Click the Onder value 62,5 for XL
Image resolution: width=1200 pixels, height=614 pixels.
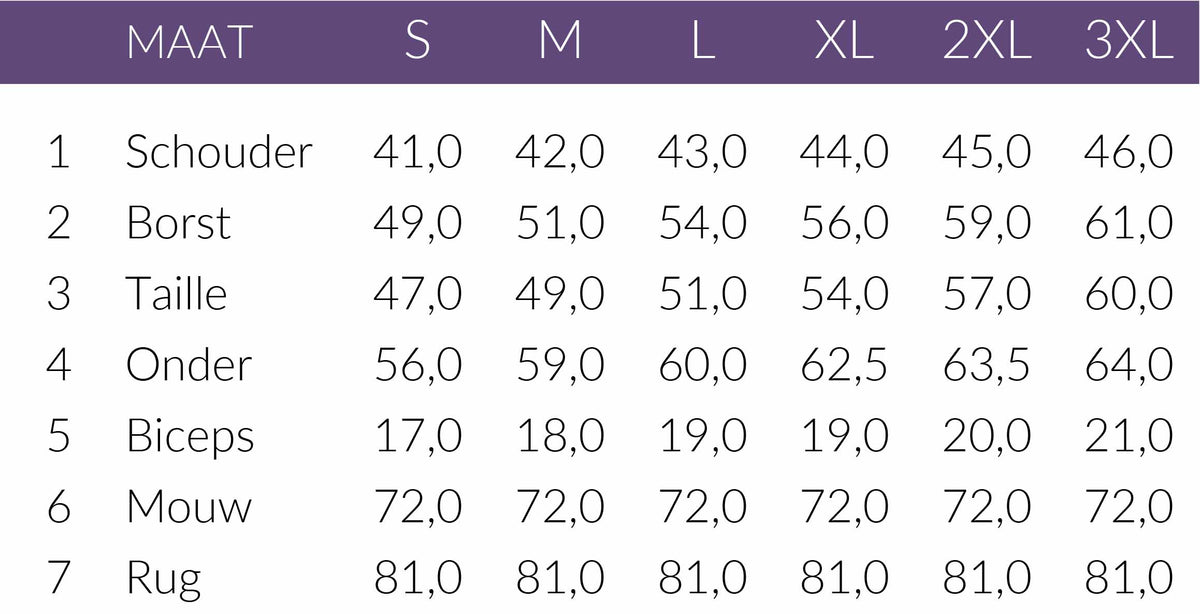[x=844, y=365]
